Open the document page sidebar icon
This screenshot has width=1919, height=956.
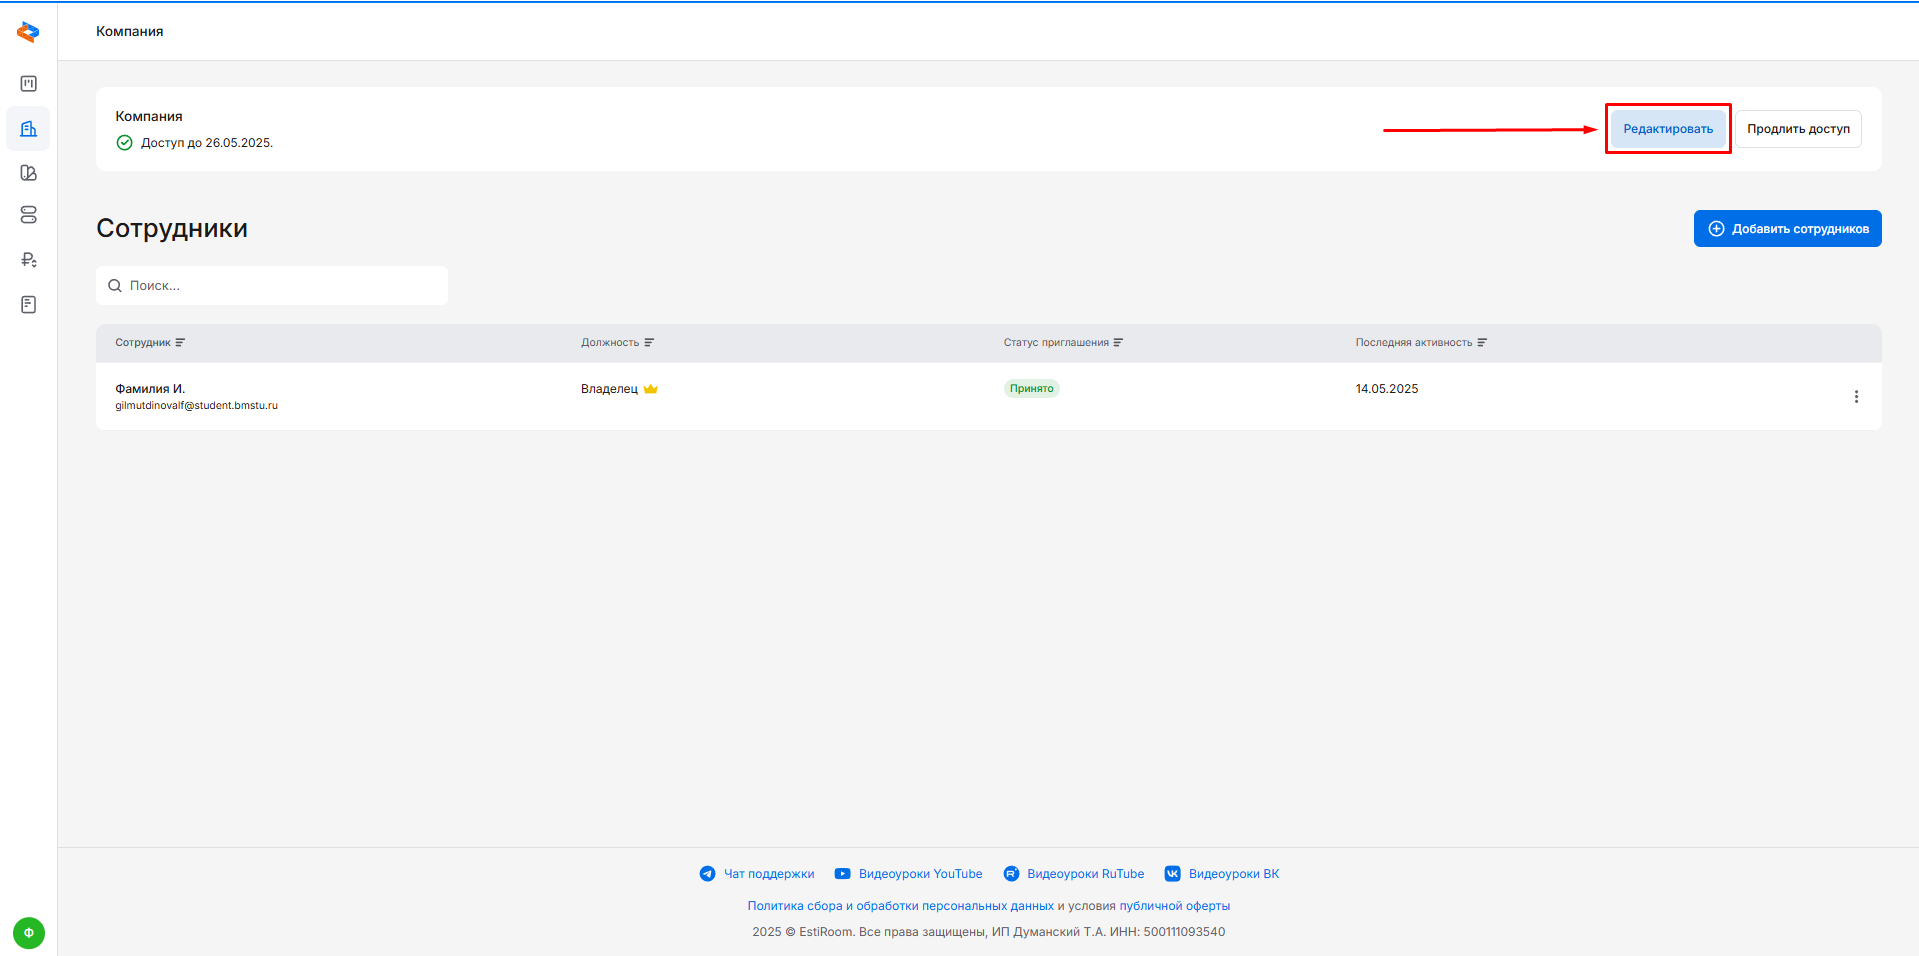click(28, 304)
